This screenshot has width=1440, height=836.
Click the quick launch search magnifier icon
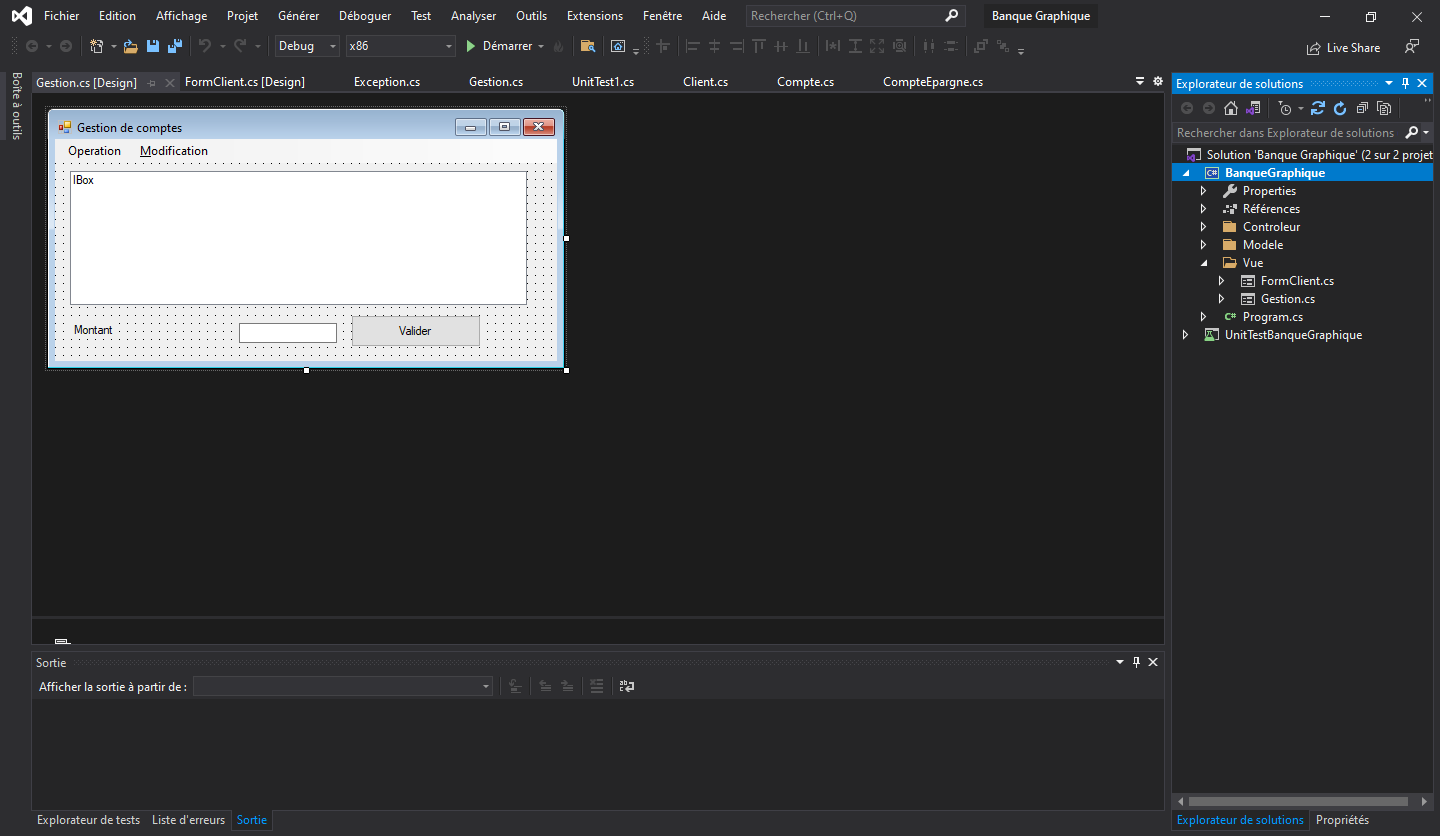coord(951,16)
